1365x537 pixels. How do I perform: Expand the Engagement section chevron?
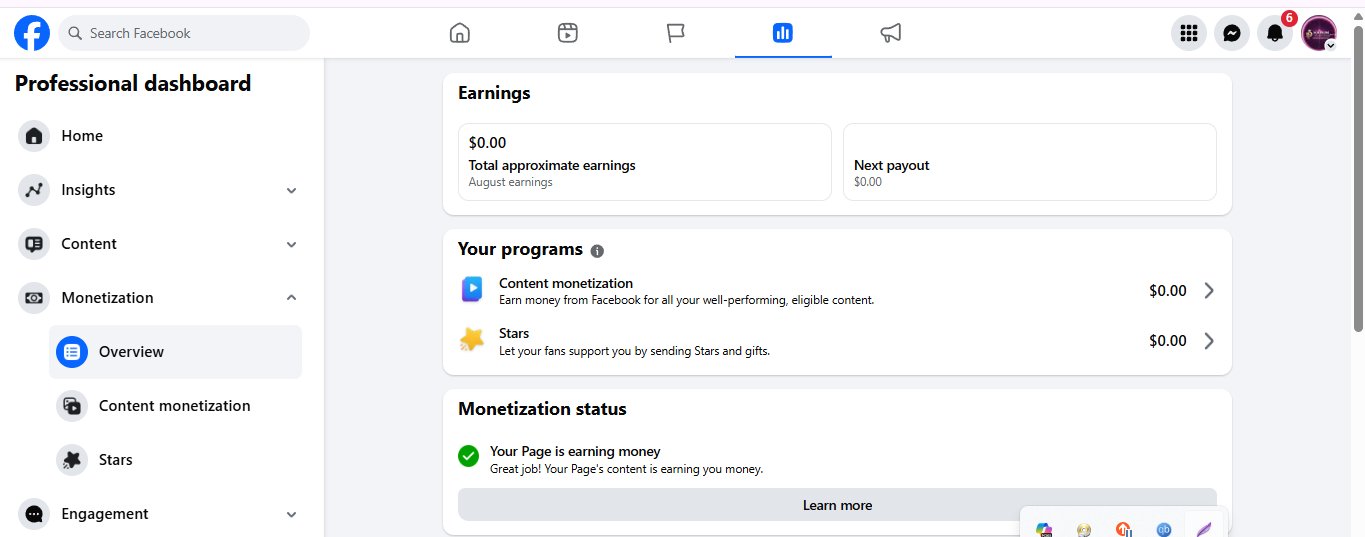pyautogui.click(x=291, y=514)
